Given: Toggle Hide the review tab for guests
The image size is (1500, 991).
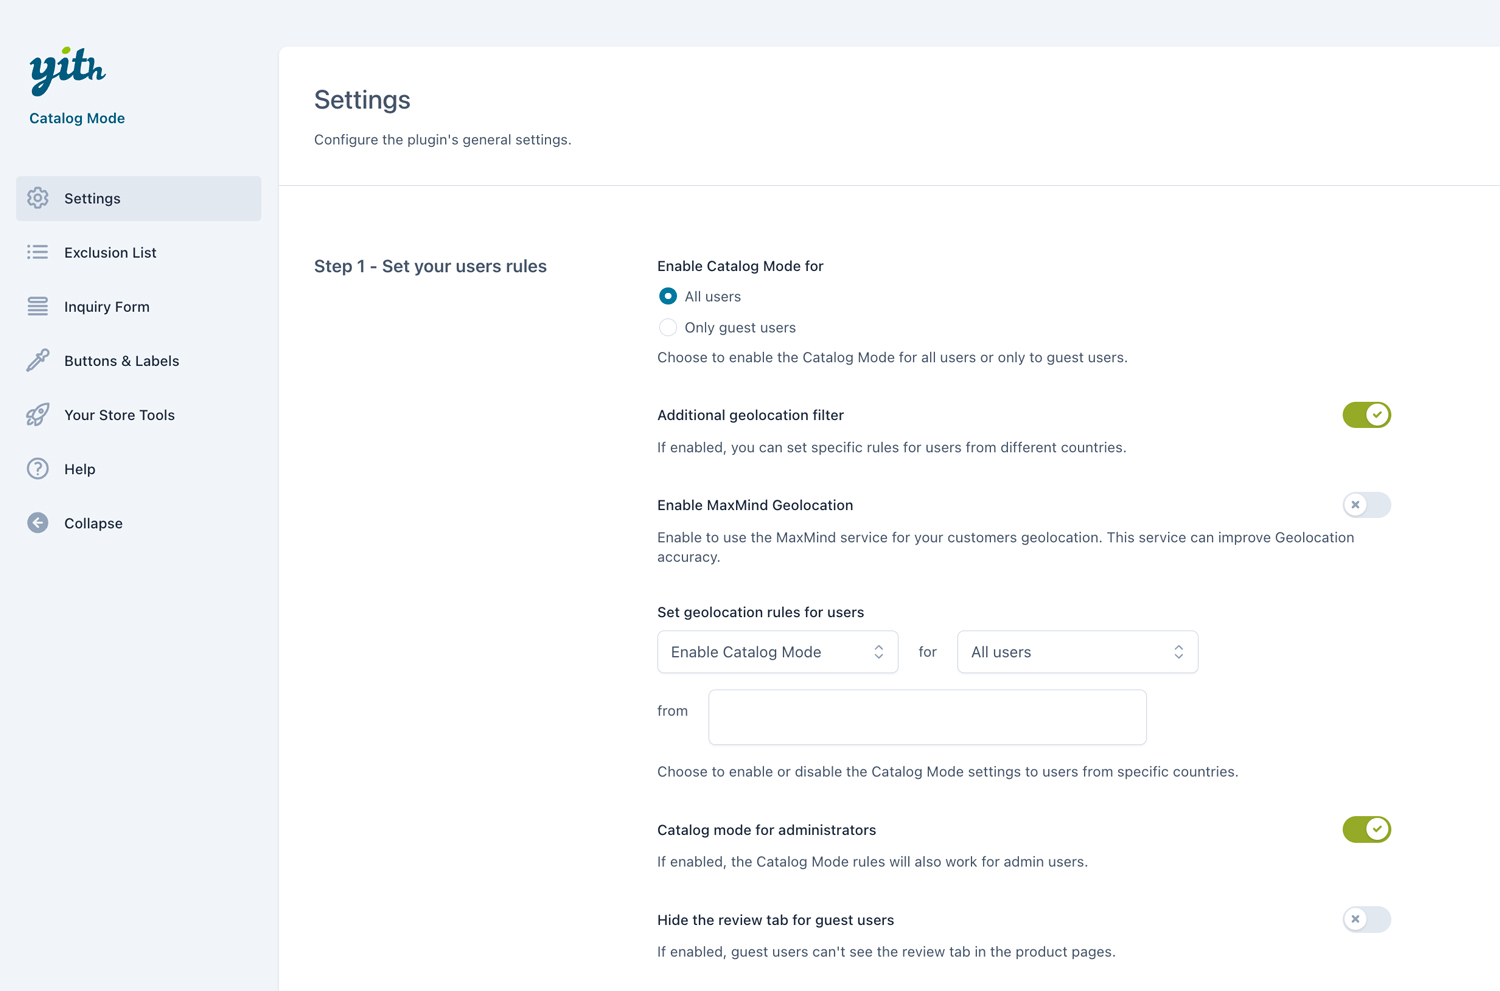Looking at the screenshot, I should (1366, 919).
